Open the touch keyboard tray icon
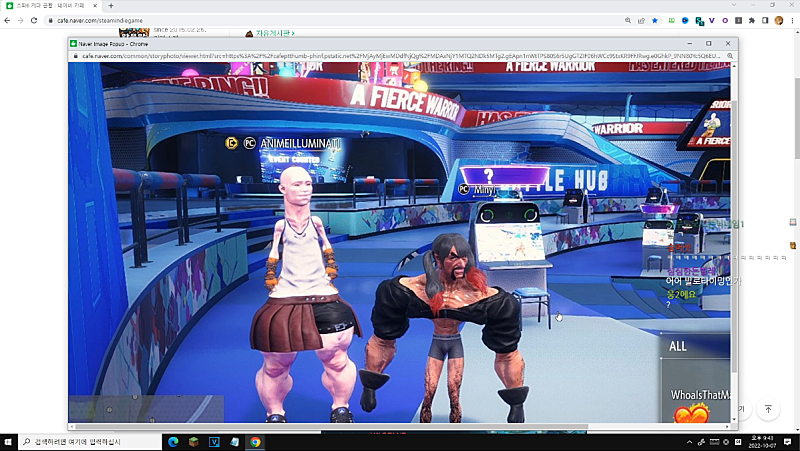The height and width of the screenshot is (451, 800). pyautogui.click(x=714, y=442)
